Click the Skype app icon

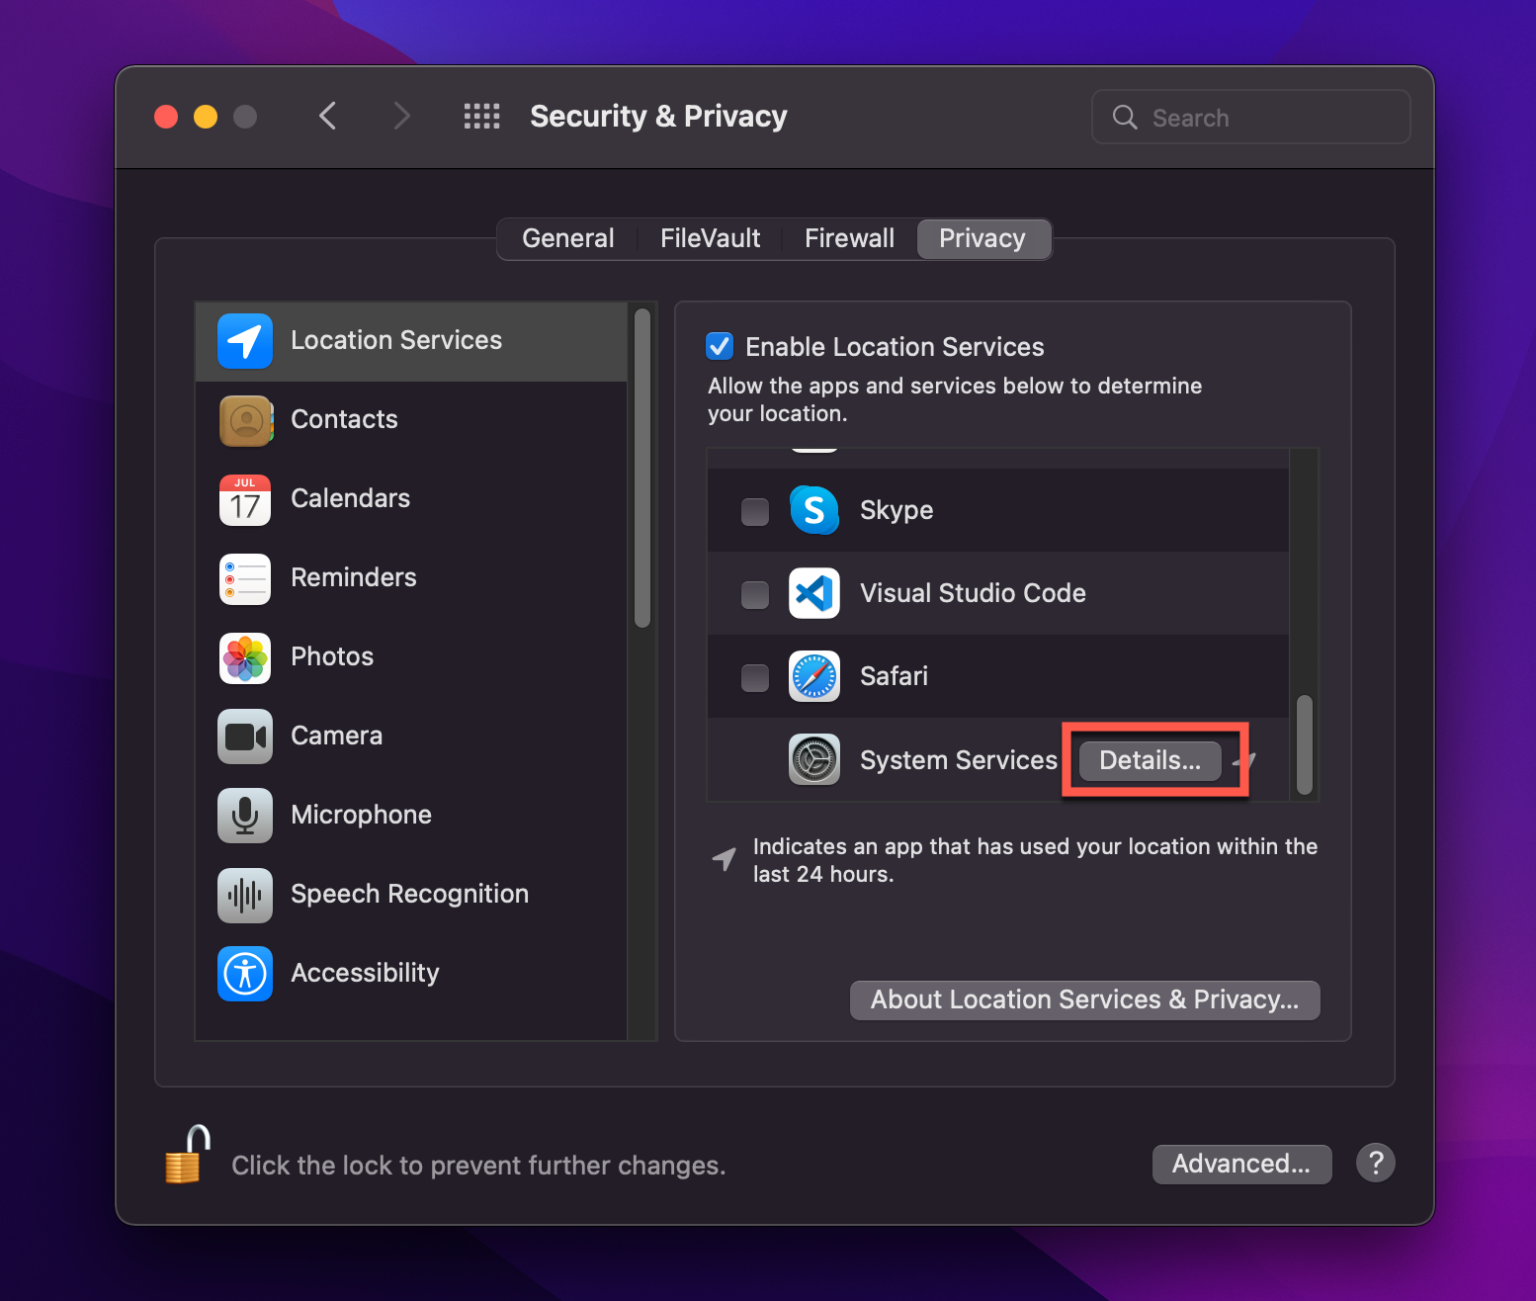(814, 511)
